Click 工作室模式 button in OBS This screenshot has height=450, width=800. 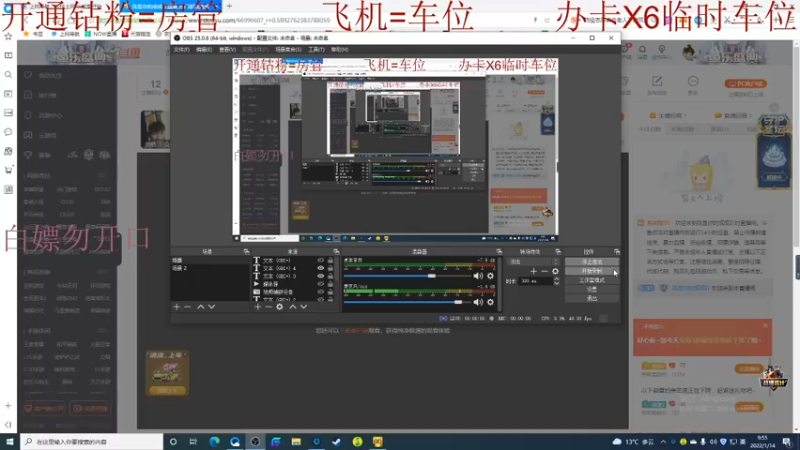(592, 280)
